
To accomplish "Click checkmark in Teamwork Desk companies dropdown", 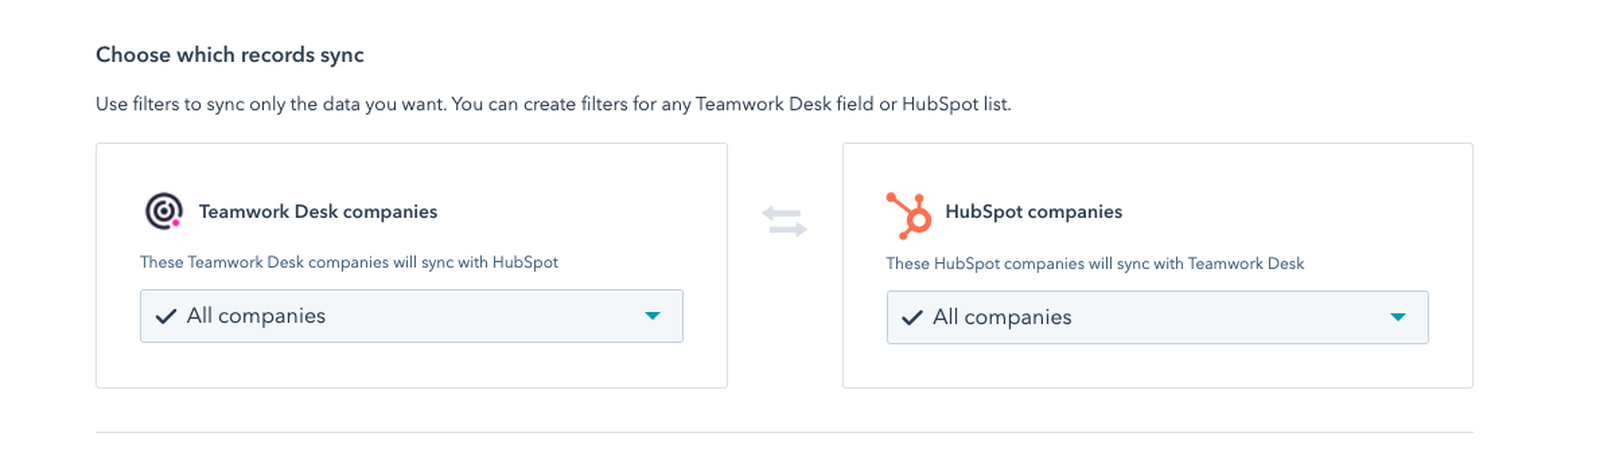I will tap(166, 317).
